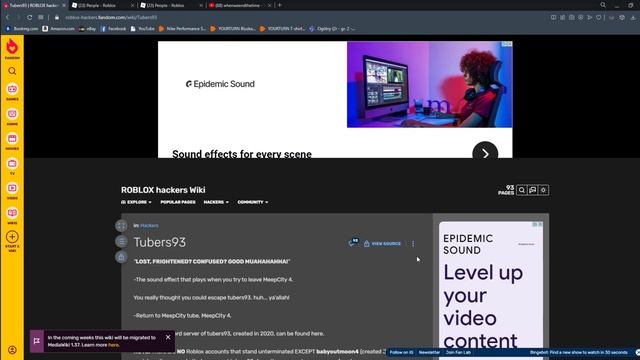This screenshot has height=360, width=640.
Task: Dismiss the MediaWiki migration notice
Action: tap(168, 337)
